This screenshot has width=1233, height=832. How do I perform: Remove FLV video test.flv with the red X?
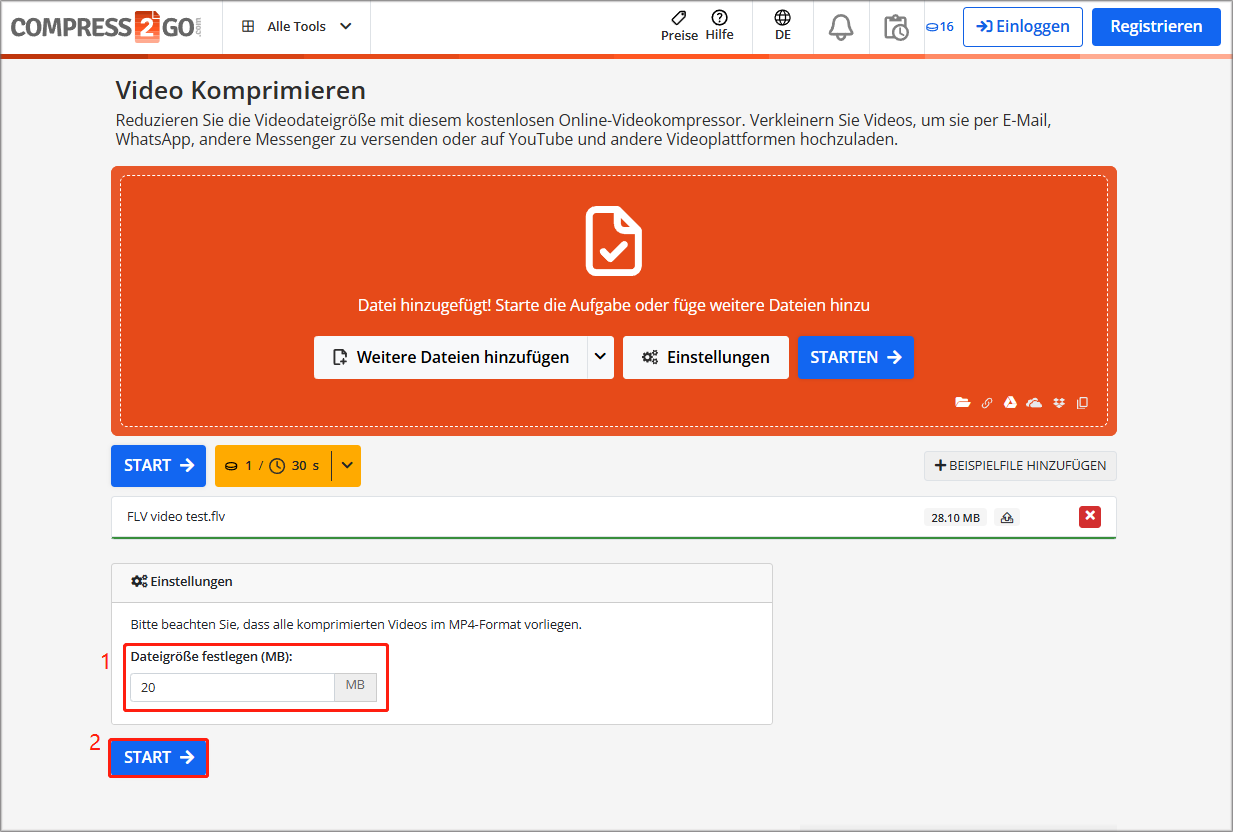1089,516
